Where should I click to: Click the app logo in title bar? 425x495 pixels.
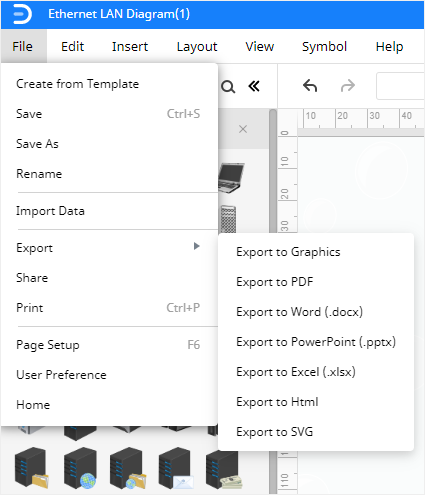point(22,14)
